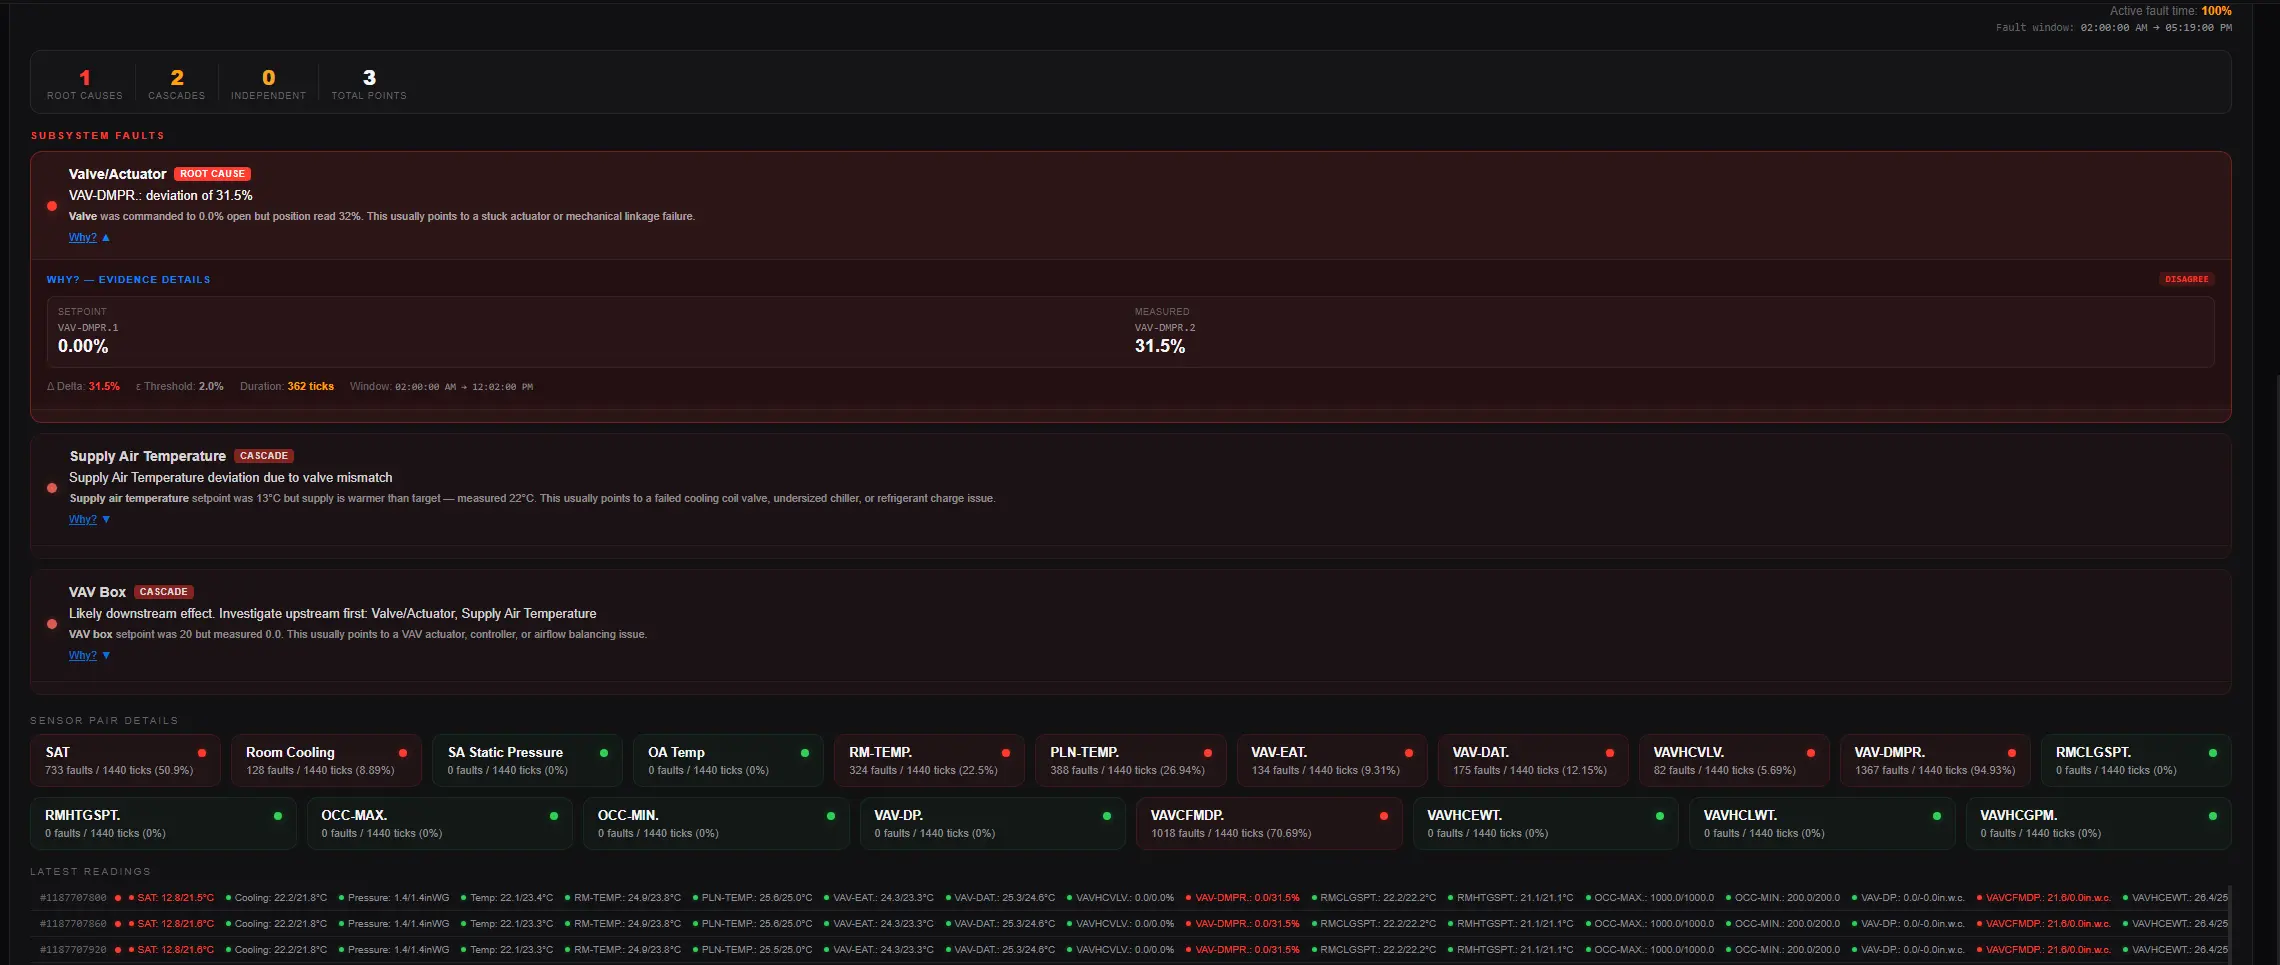Select '388 faults / 1440 ticks (26.94%)' text

tap(1127, 771)
